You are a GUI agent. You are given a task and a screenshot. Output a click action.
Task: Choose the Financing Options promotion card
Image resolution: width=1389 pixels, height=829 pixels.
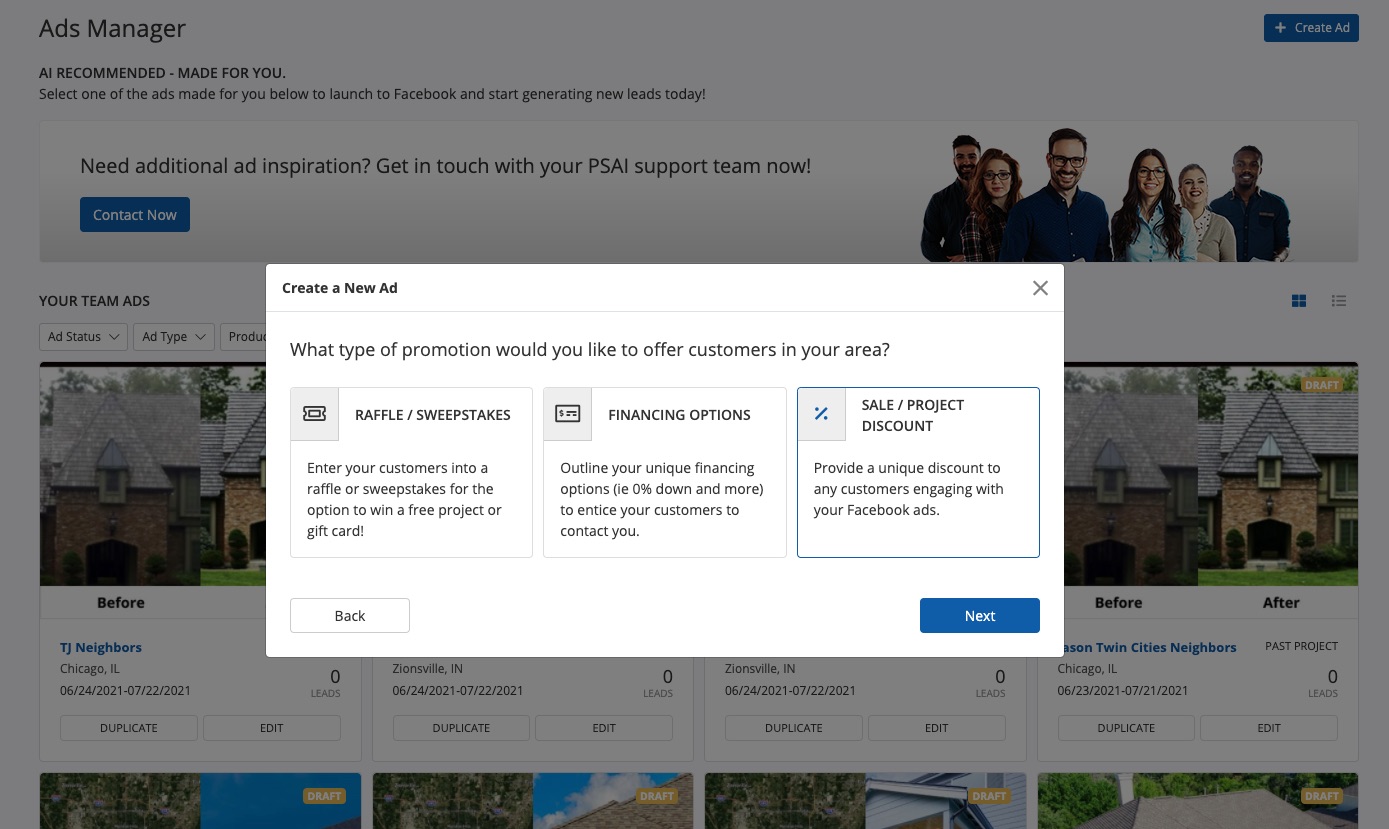(664, 472)
